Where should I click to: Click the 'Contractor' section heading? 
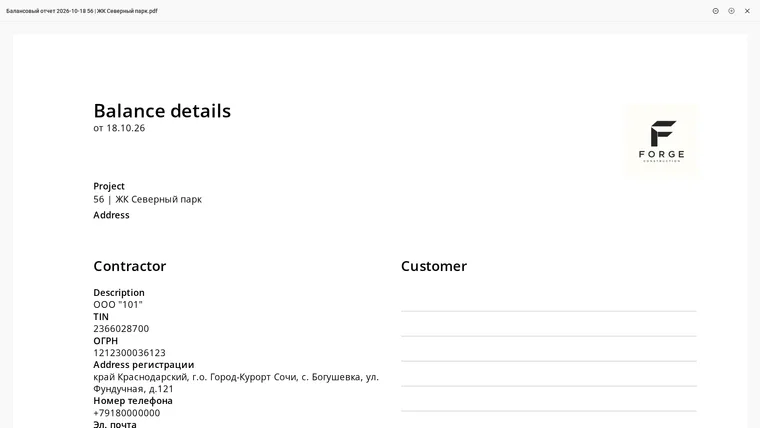pos(129,266)
